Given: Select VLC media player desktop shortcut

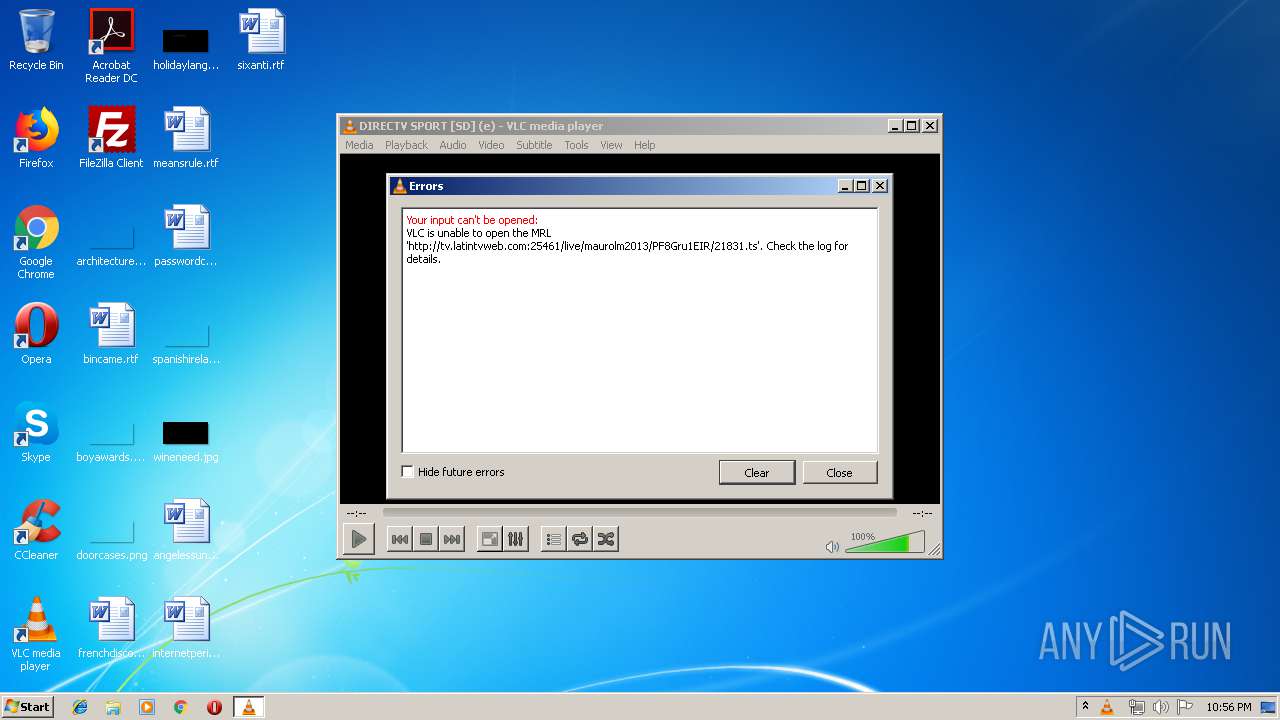Looking at the screenshot, I should (x=36, y=635).
